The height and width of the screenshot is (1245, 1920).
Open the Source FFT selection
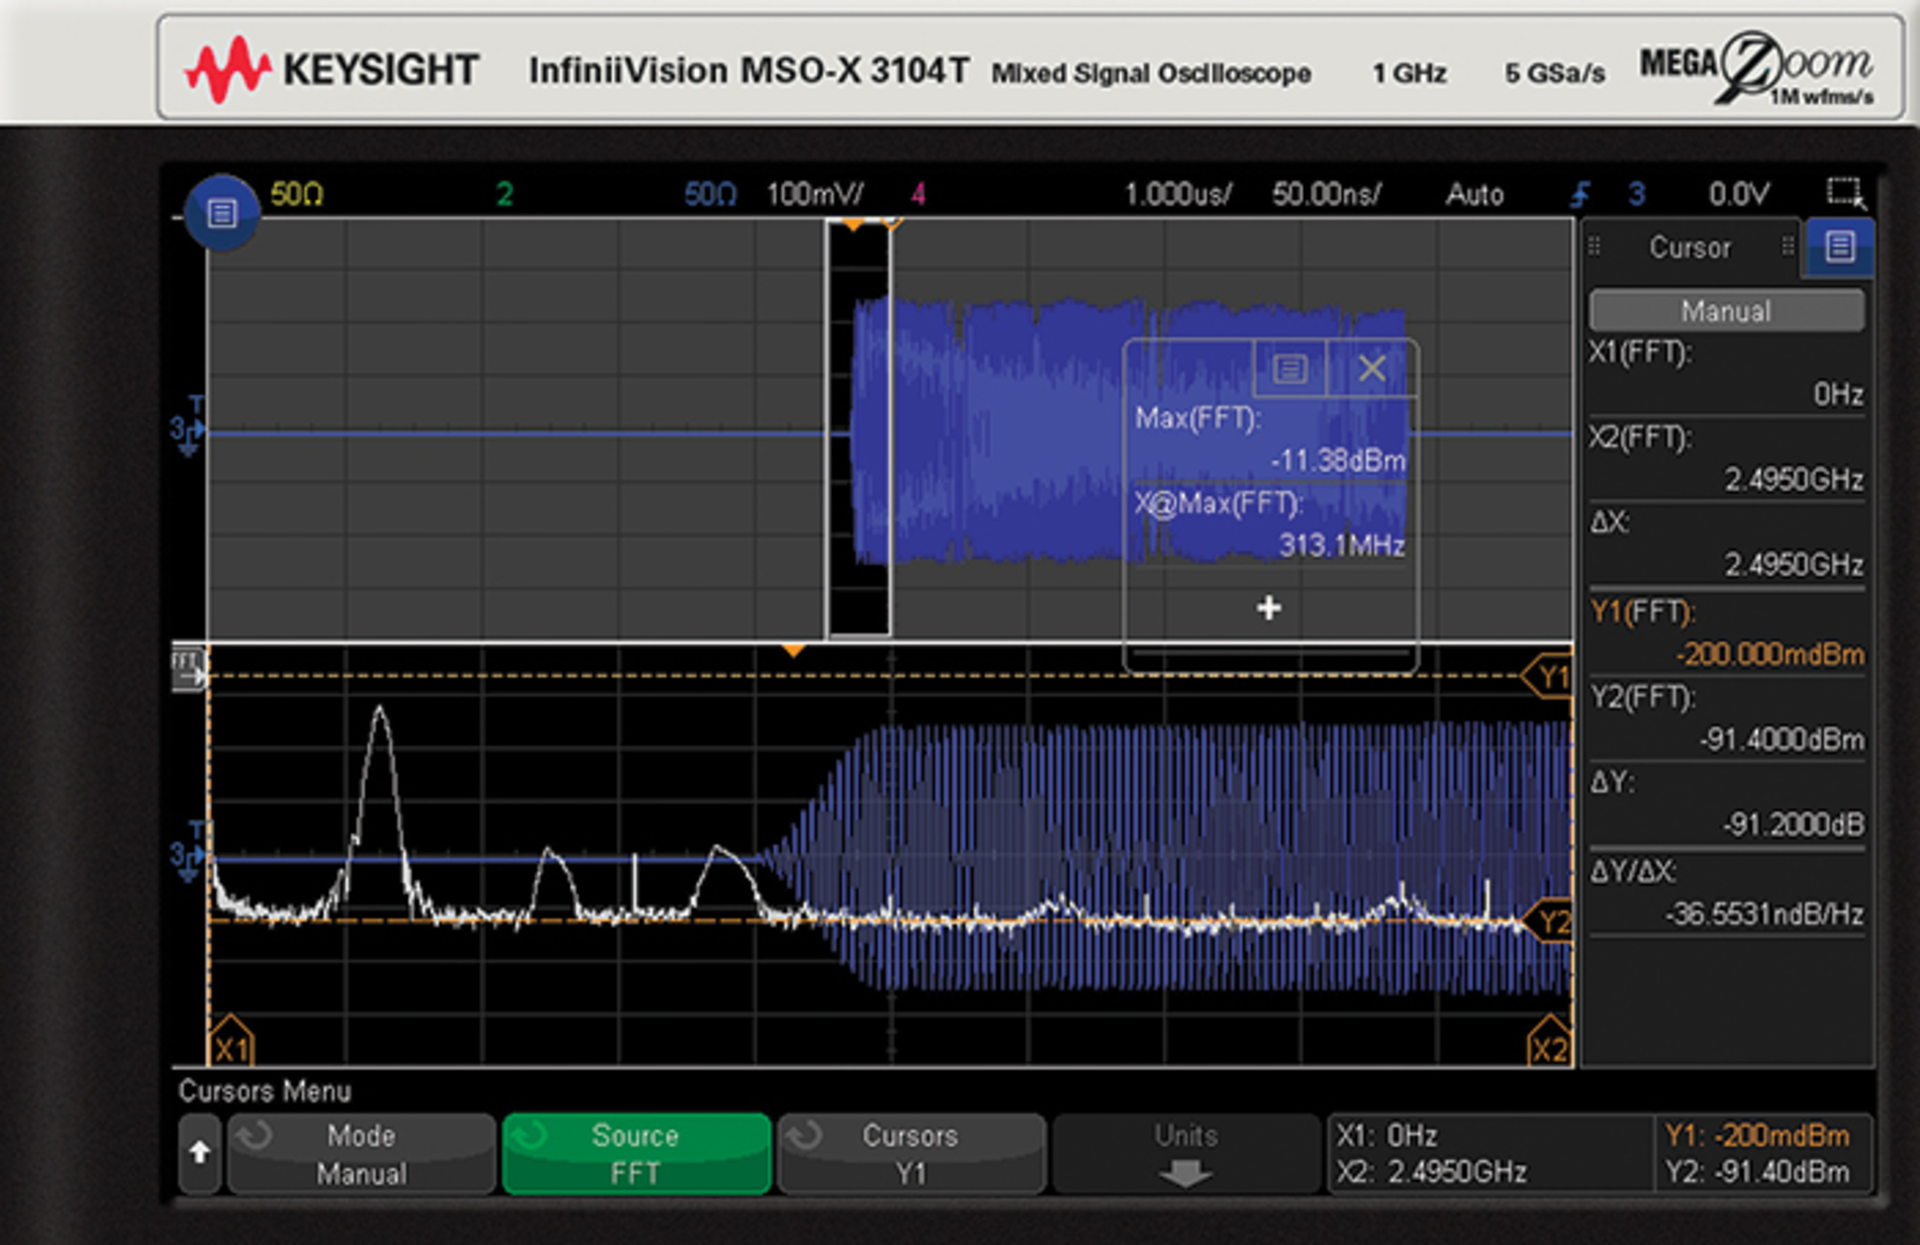click(636, 1153)
